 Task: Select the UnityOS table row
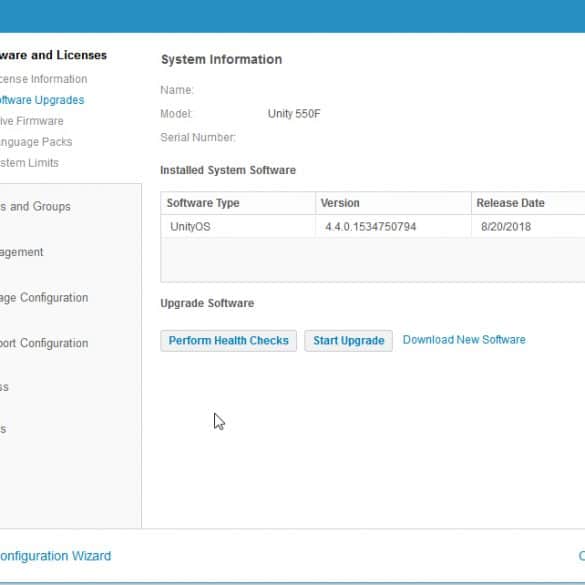point(373,226)
